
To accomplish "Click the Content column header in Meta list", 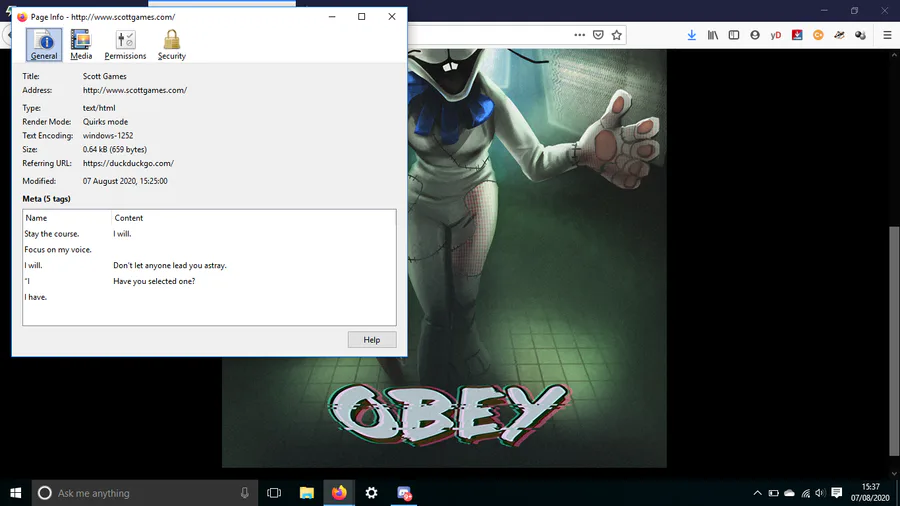I will pos(254,218).
